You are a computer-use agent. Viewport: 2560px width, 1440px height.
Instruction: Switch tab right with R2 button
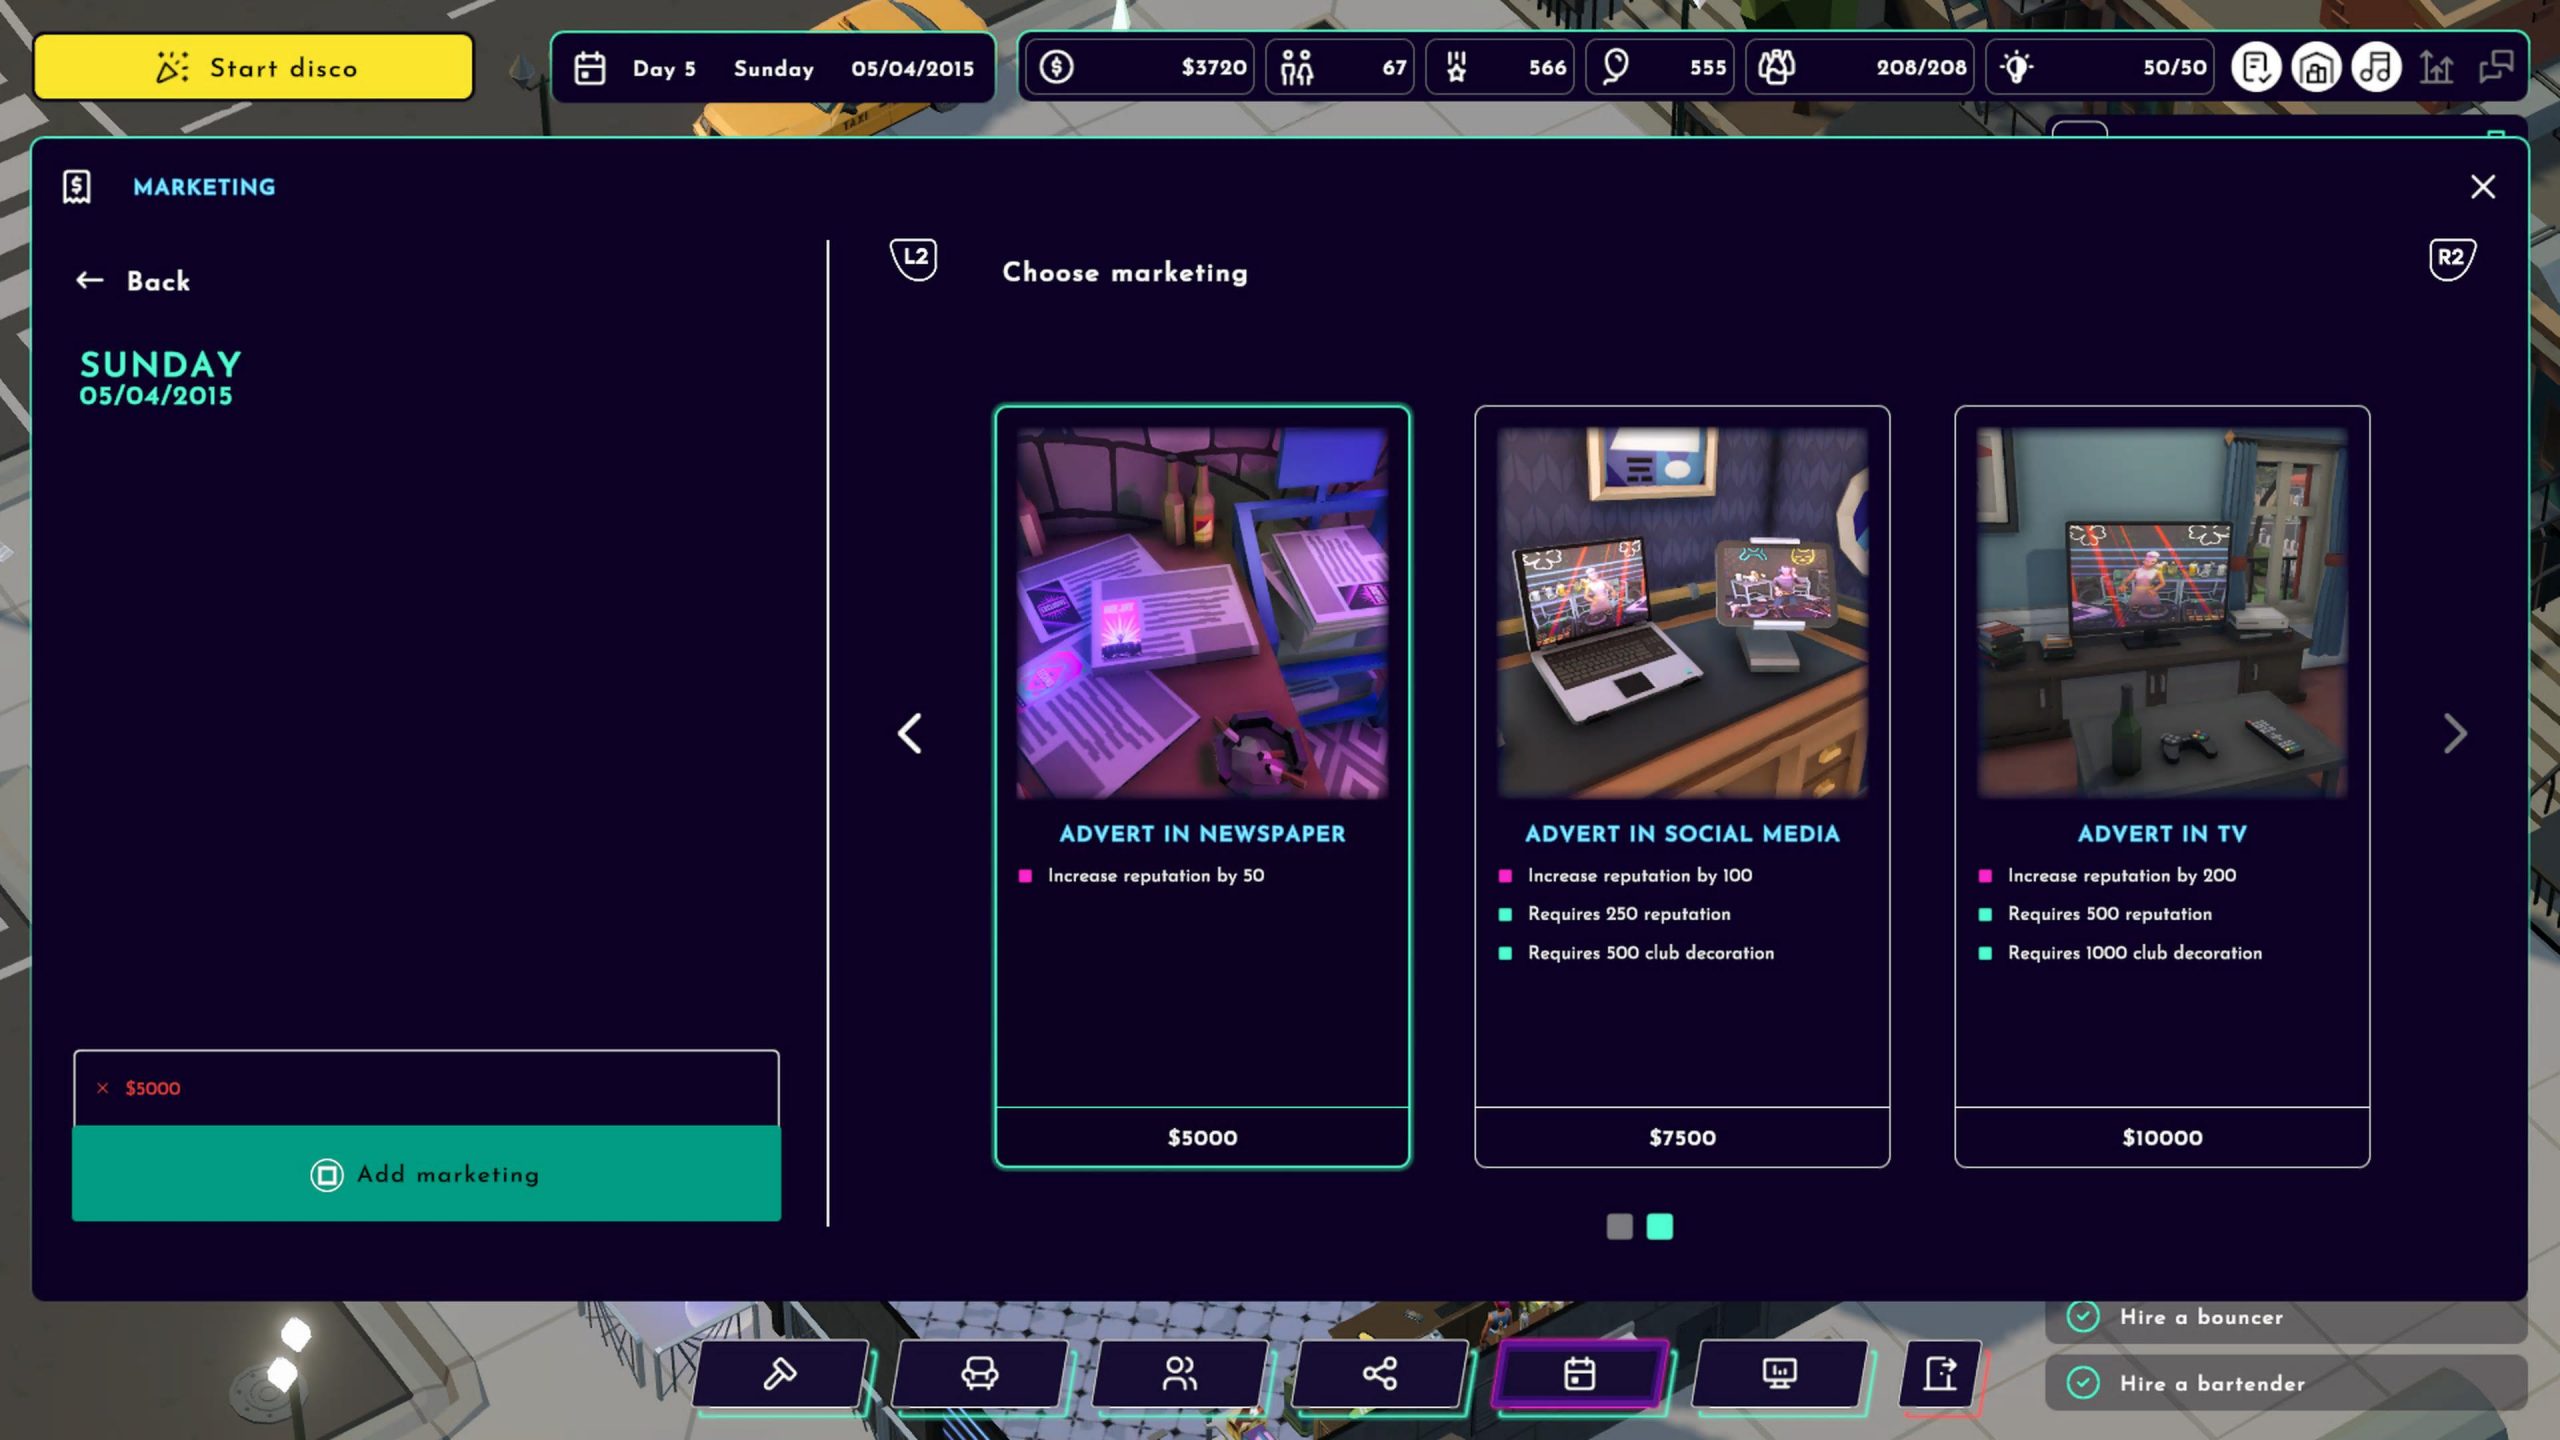pyautogui.click(x=2451, y=258)
